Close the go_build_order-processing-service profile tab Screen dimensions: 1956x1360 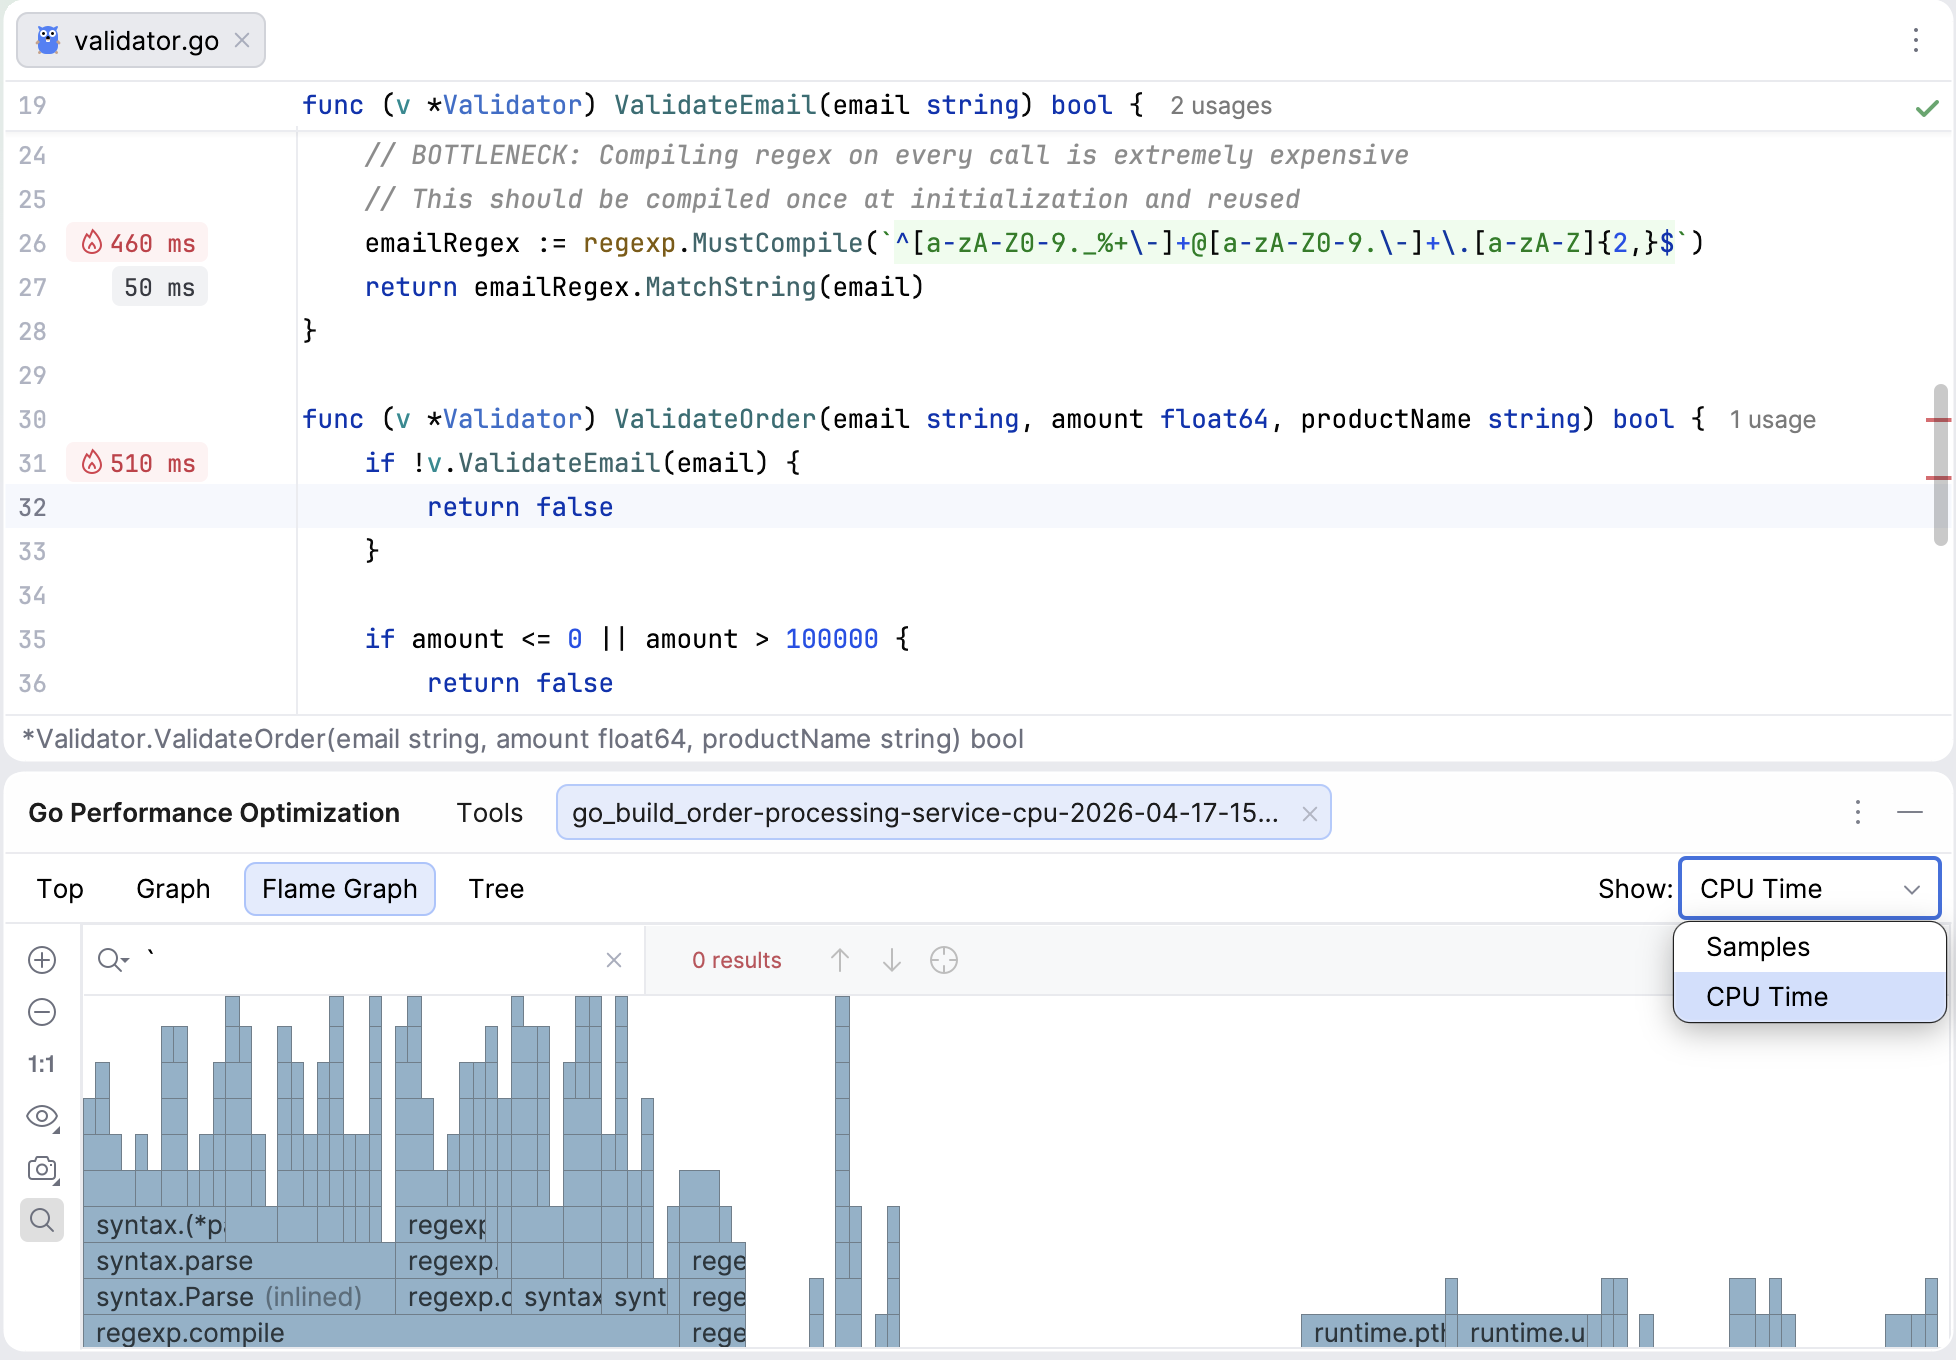pos(1309,814)
